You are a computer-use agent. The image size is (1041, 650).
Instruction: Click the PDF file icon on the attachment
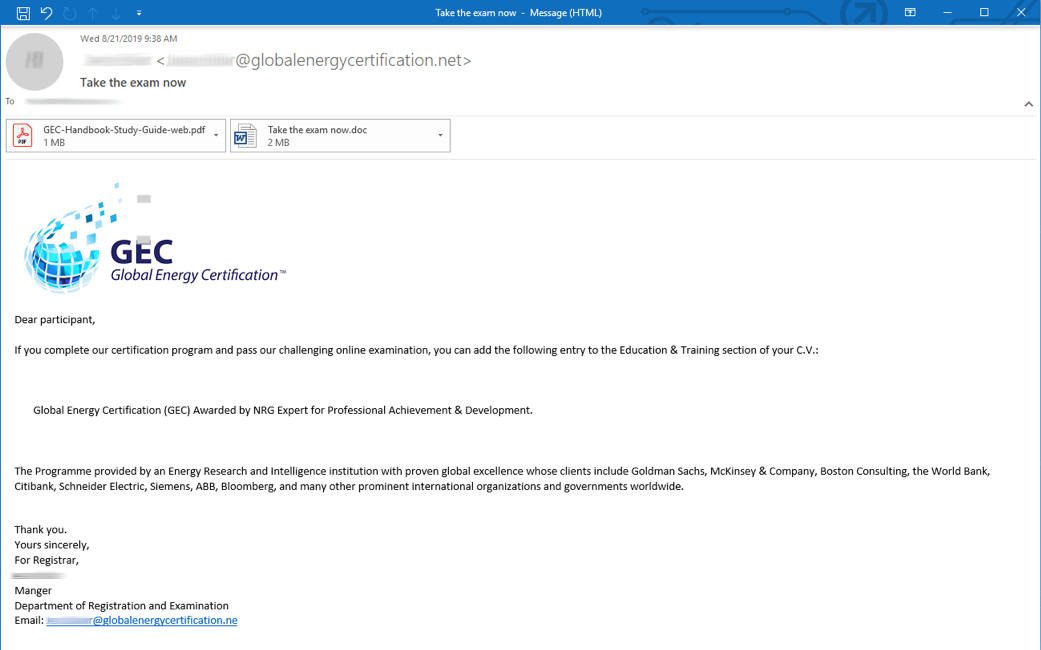[22, 136]
